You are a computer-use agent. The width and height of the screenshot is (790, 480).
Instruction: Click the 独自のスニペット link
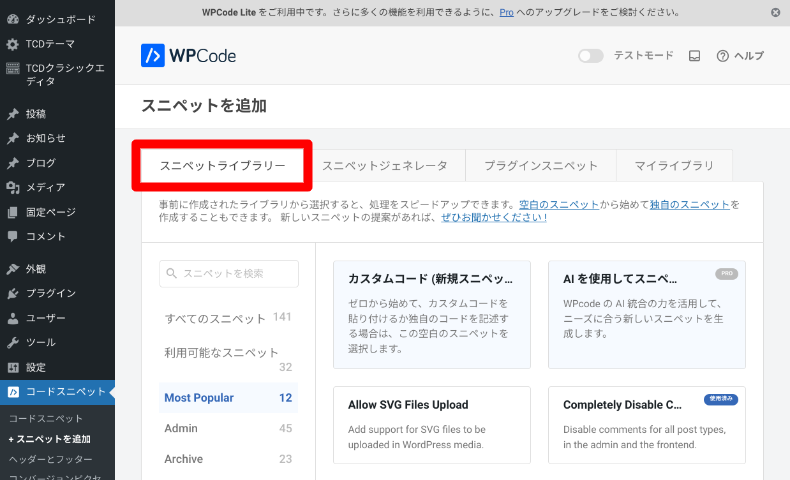pyautogui.click(x=690, y=204)
